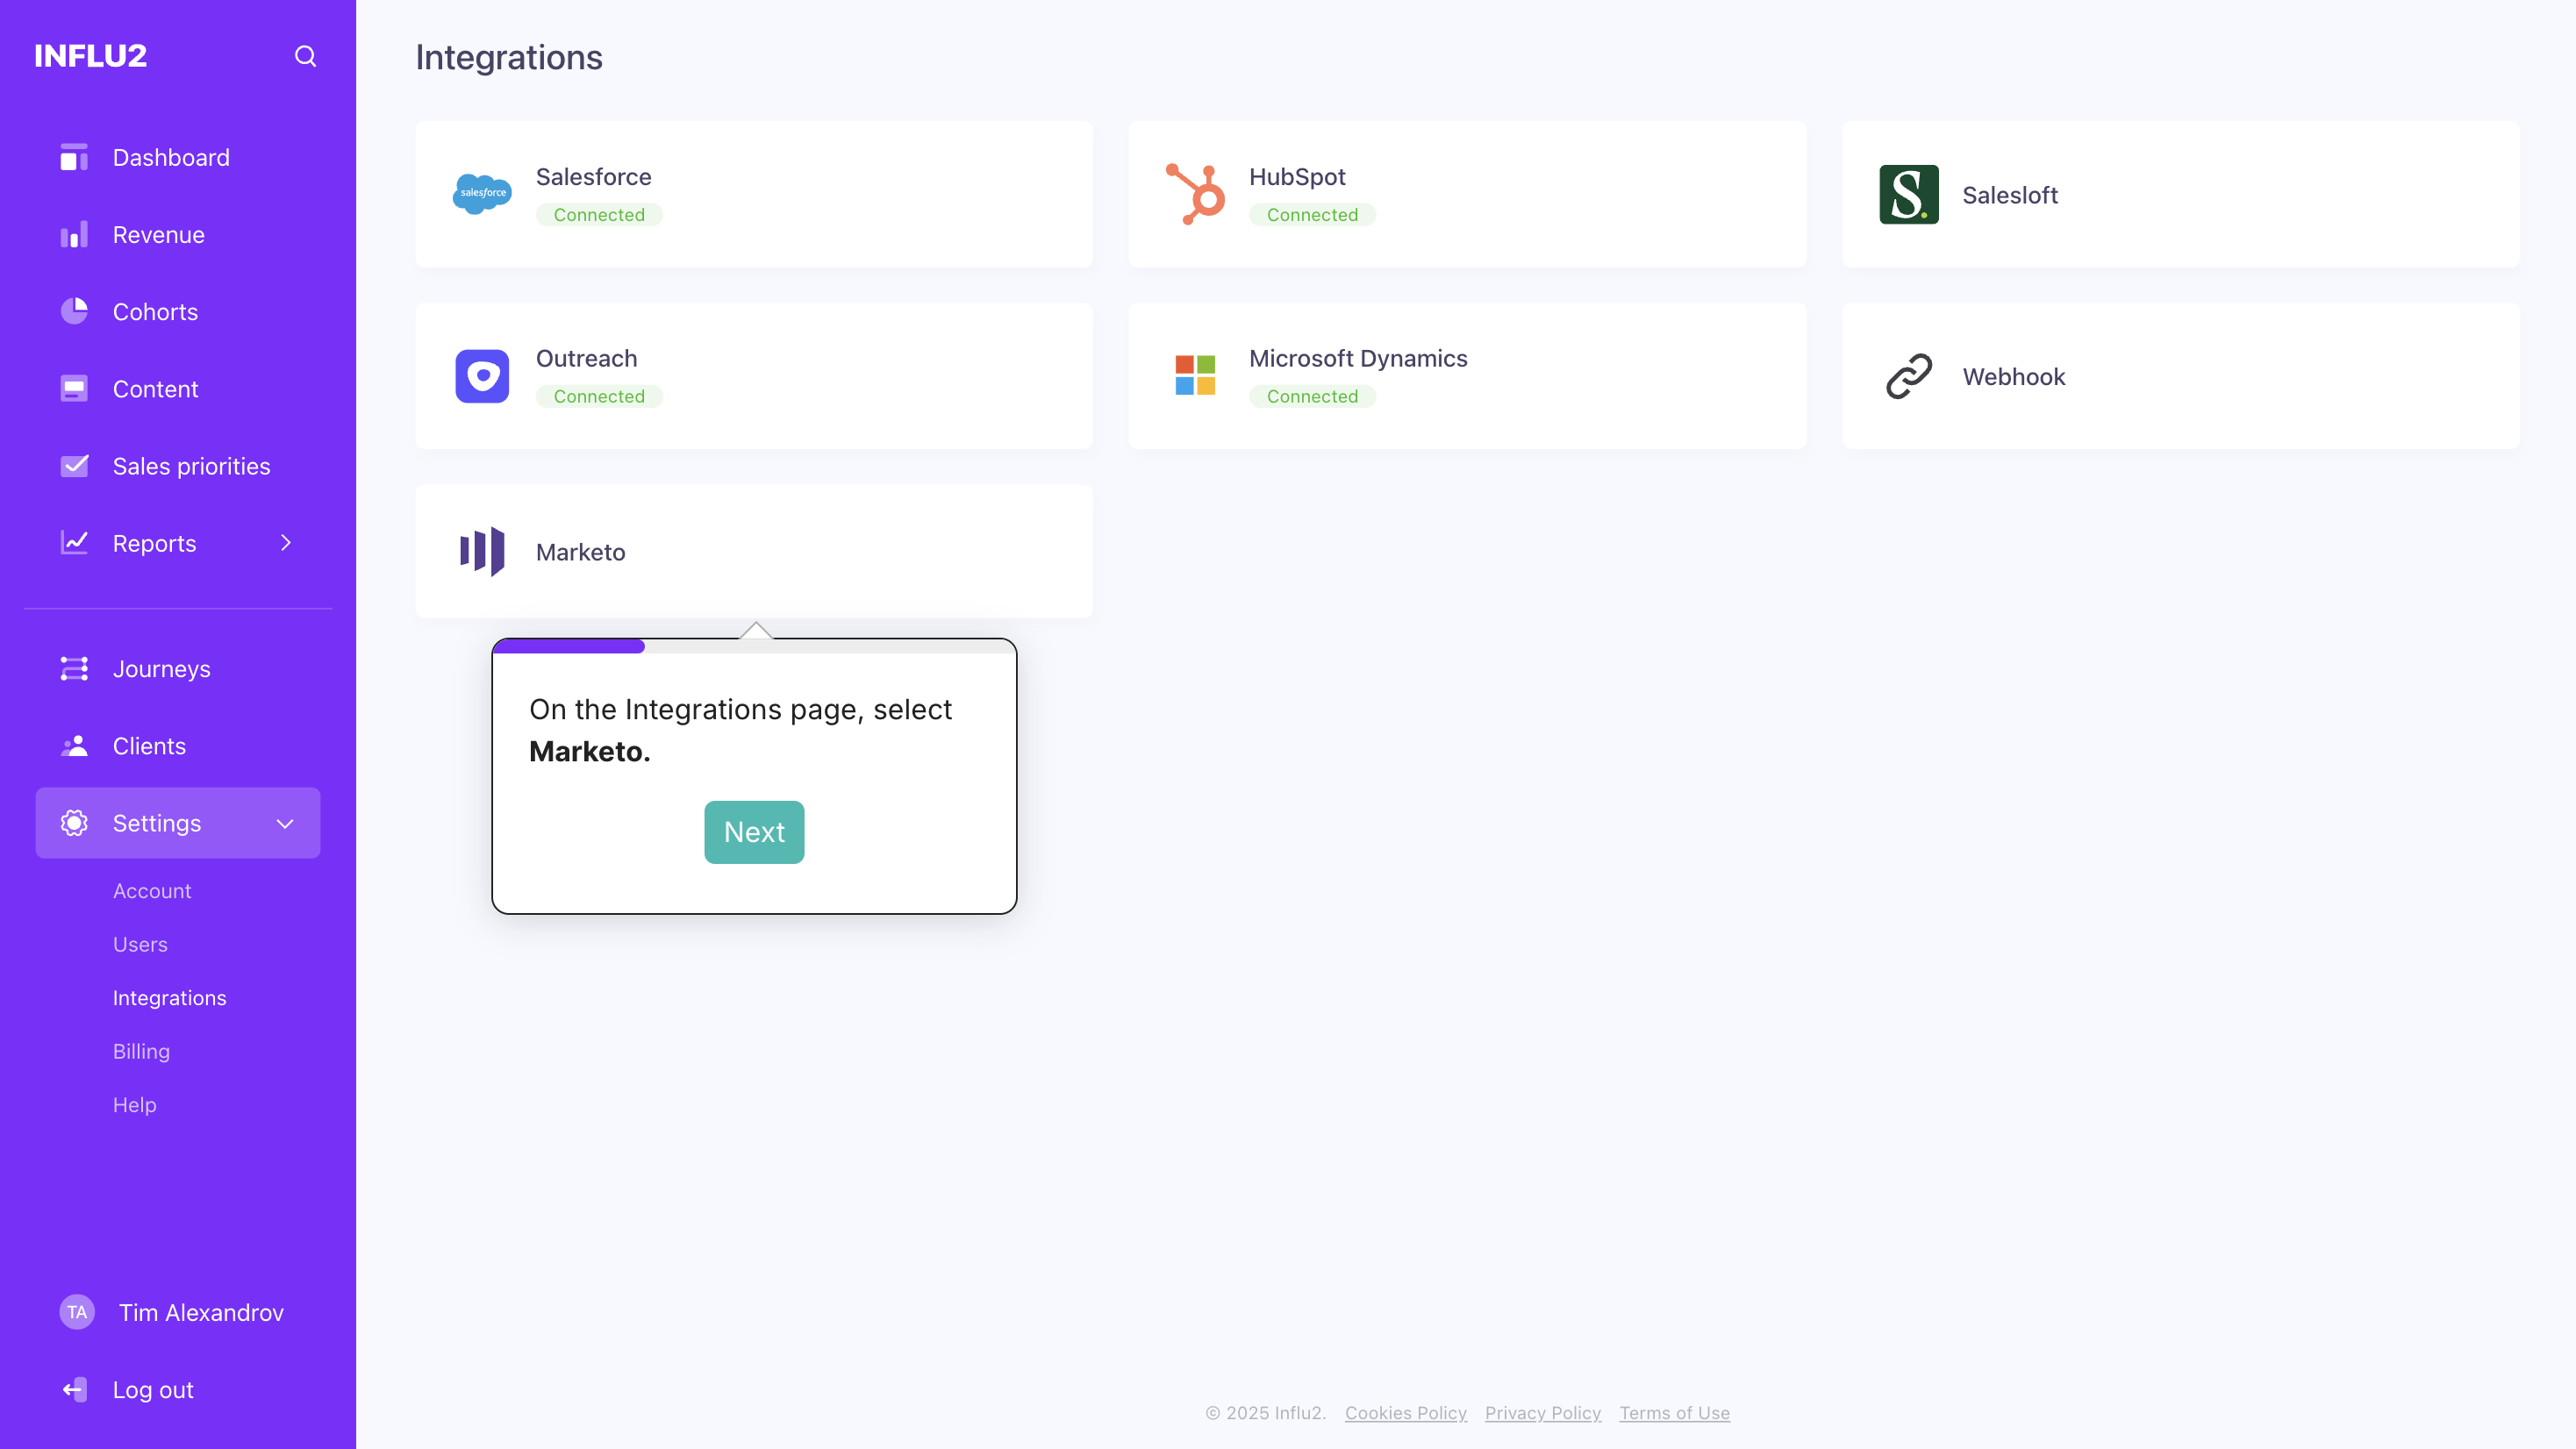
Task: Click the HubSpot integration title
Action: 1297,177
